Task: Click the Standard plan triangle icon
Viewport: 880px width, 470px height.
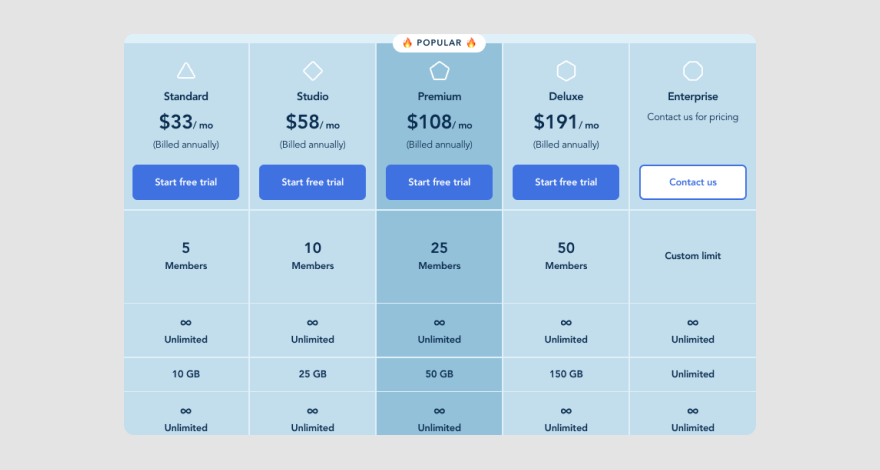Action: [x=186, y=71]
